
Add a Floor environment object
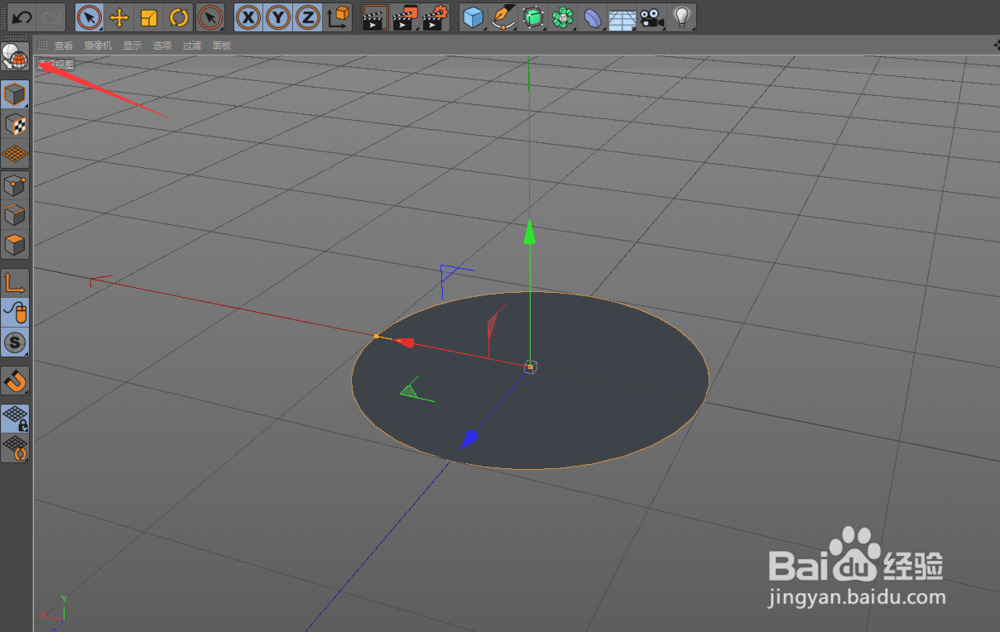click(x=622, y=18)
